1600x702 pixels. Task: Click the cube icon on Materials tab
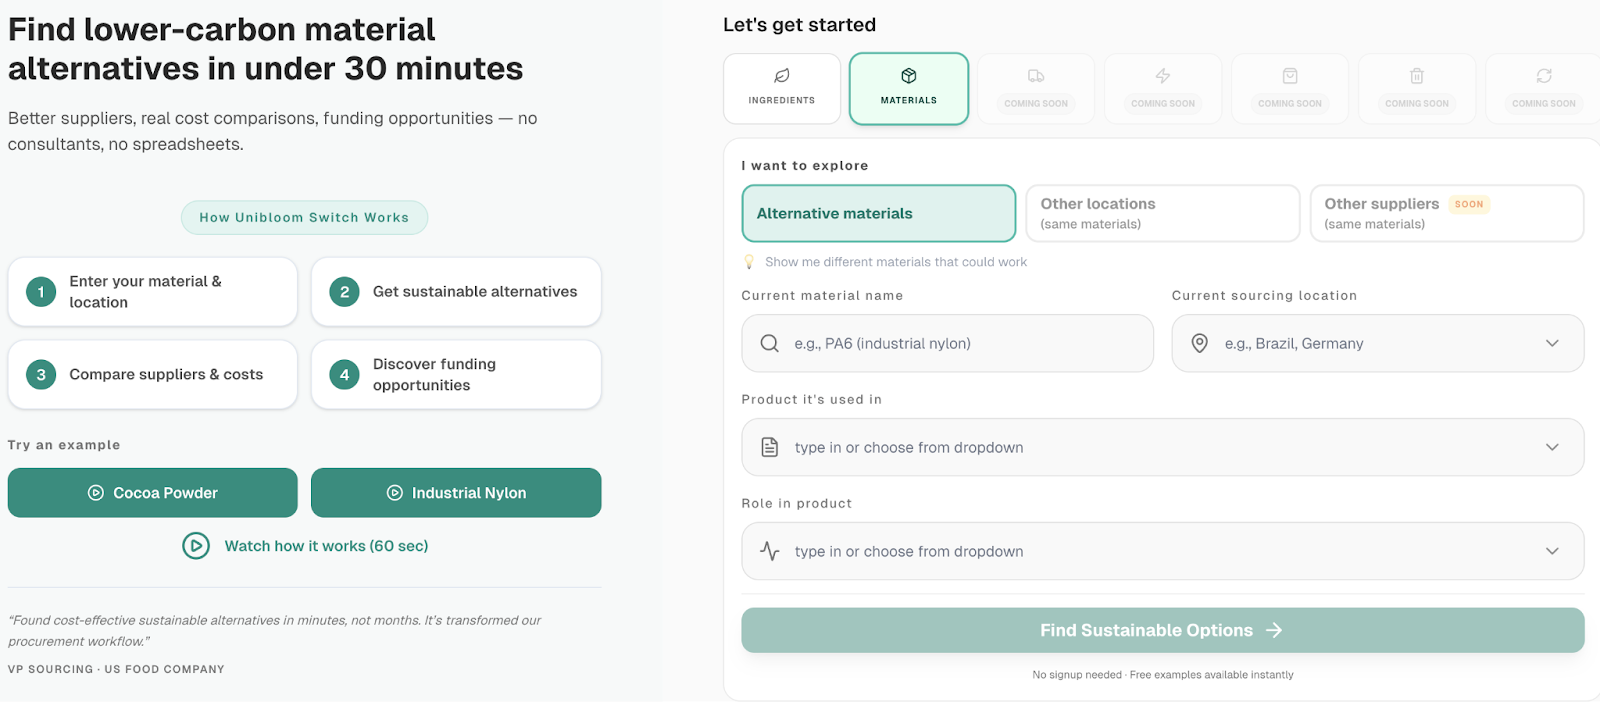pos(909,76)
